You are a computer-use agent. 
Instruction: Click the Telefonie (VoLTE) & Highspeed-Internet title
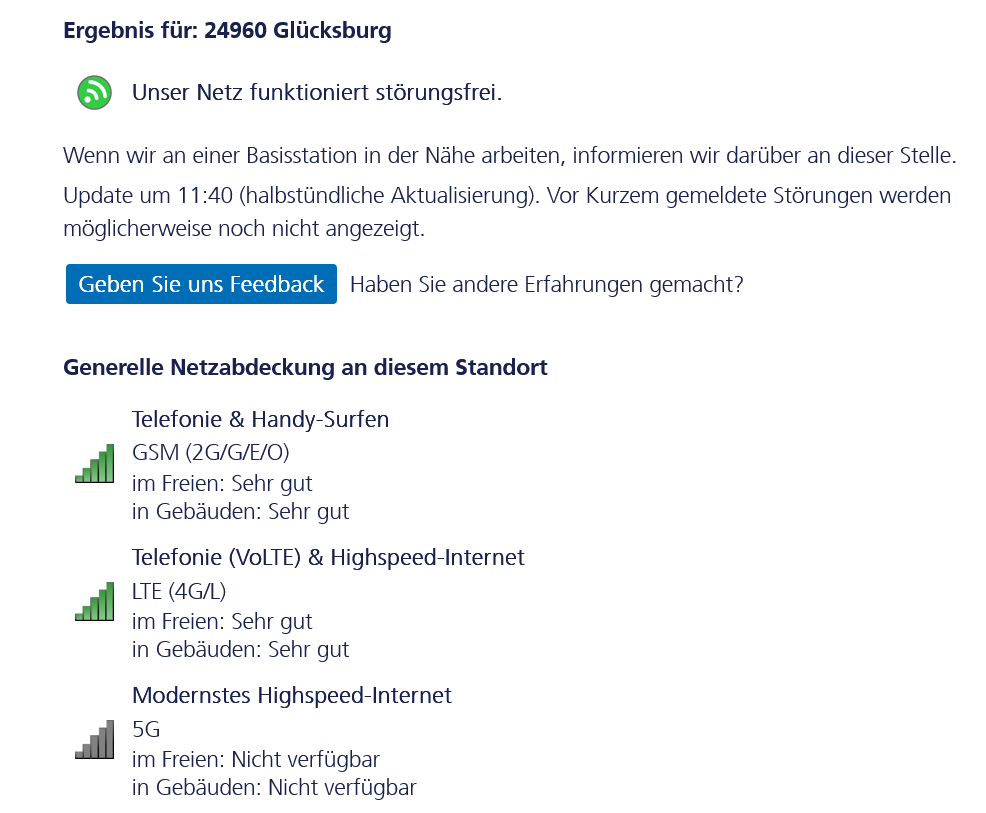click(328, 557)
